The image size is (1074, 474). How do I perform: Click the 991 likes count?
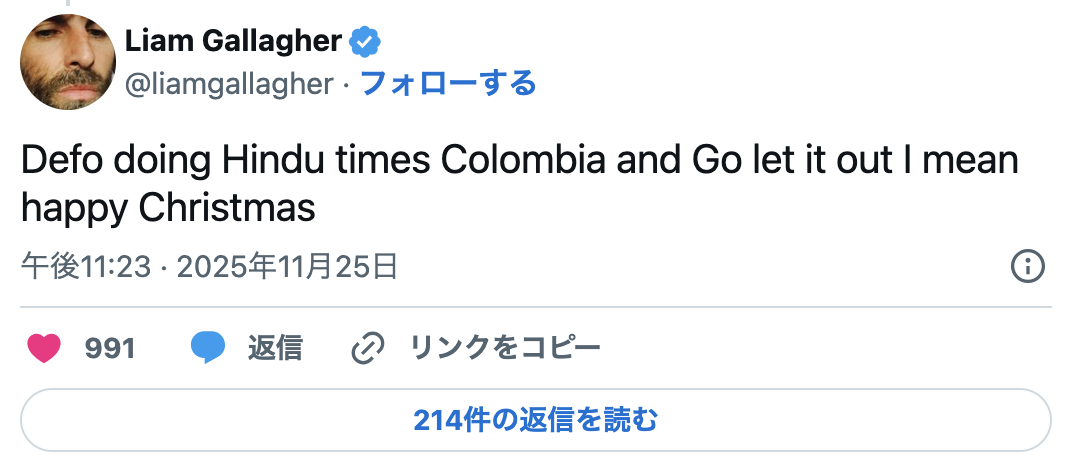coord(110,348)
